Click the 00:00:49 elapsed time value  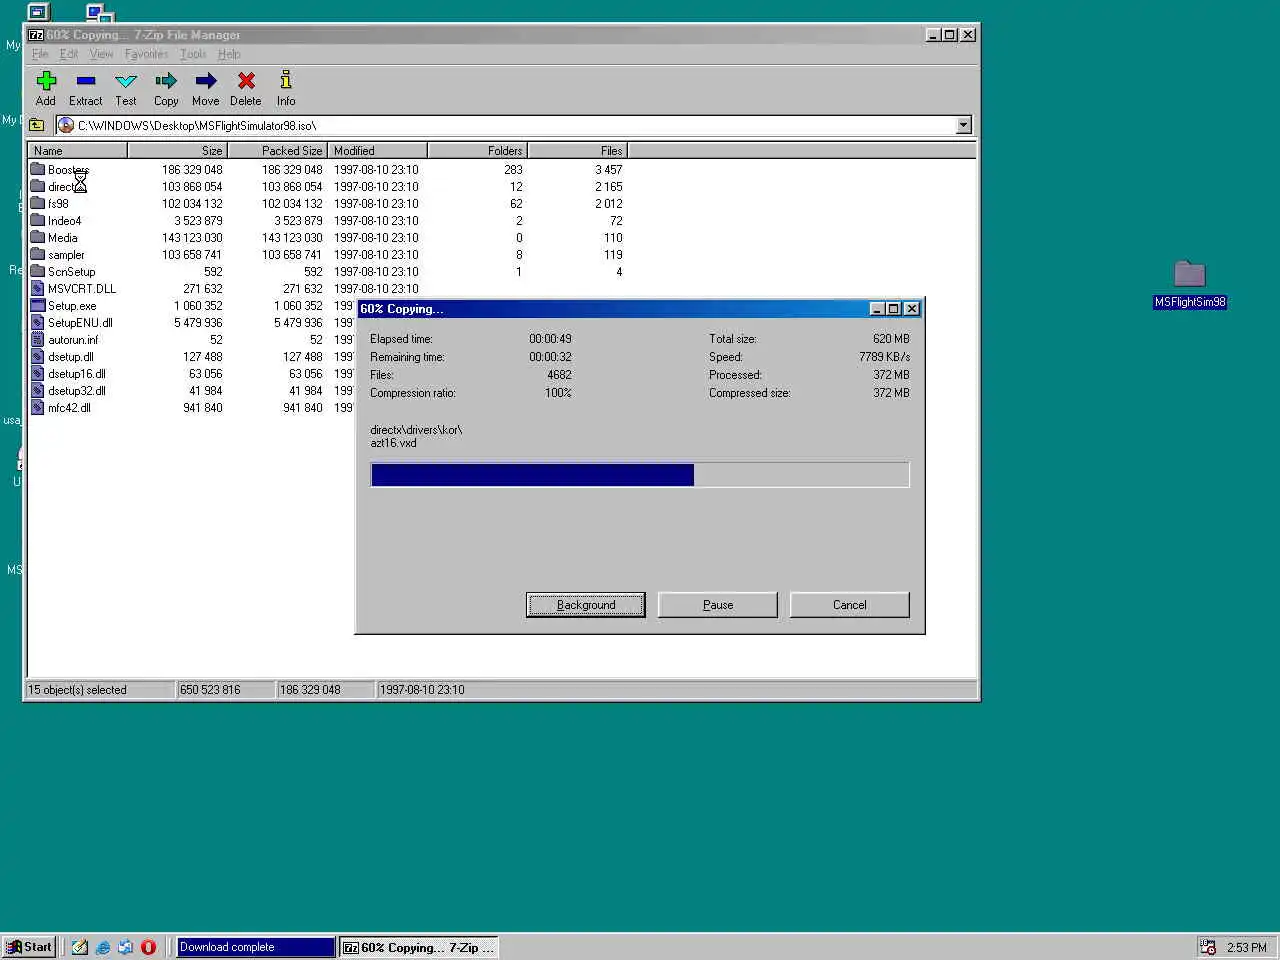click(550, 339)
